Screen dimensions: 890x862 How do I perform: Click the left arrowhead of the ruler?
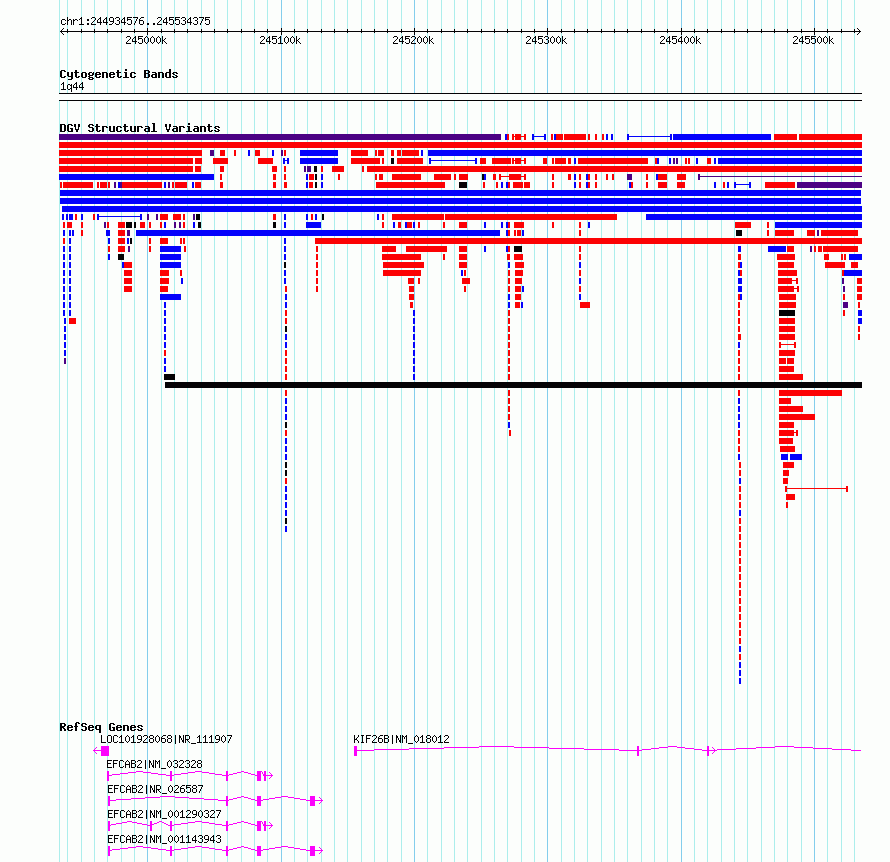pos(62,32)
